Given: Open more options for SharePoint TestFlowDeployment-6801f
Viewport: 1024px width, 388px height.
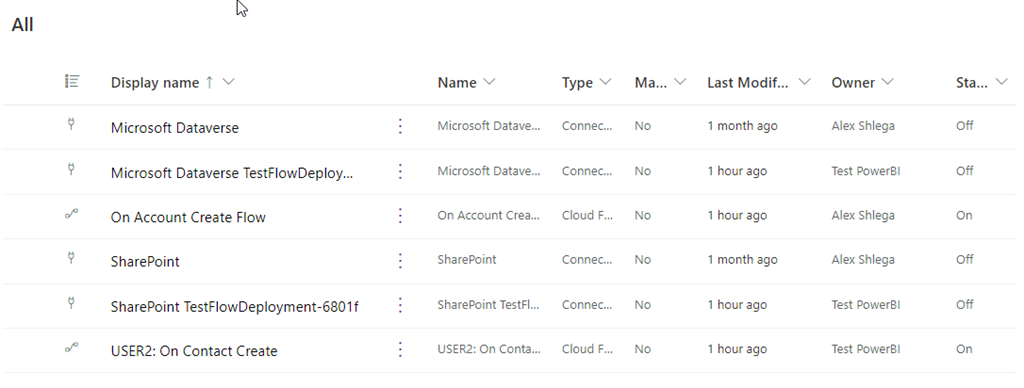Looking at the screenshot, I should click(400, 306).
